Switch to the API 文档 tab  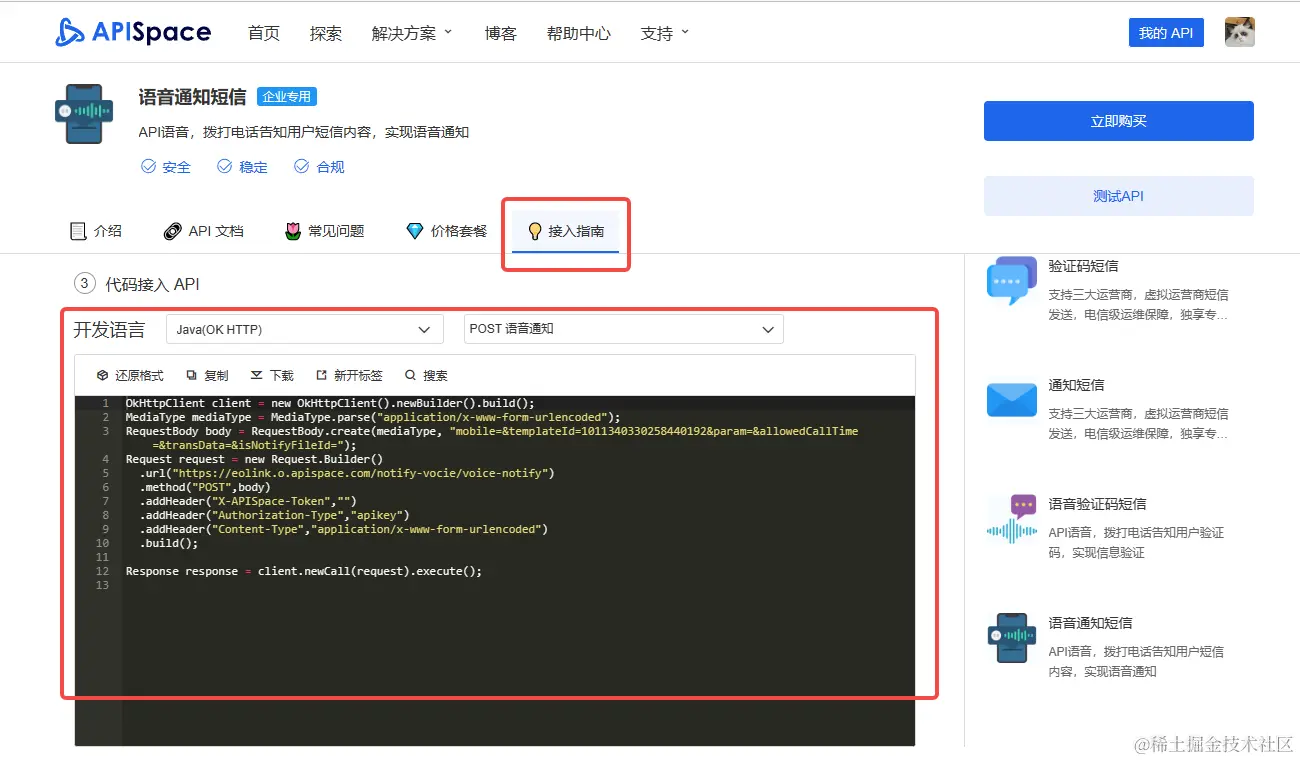pos(203,231)
